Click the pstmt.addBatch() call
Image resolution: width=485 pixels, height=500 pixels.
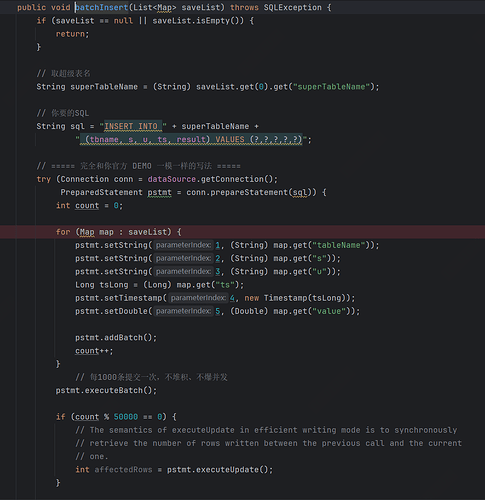[116, 337]
